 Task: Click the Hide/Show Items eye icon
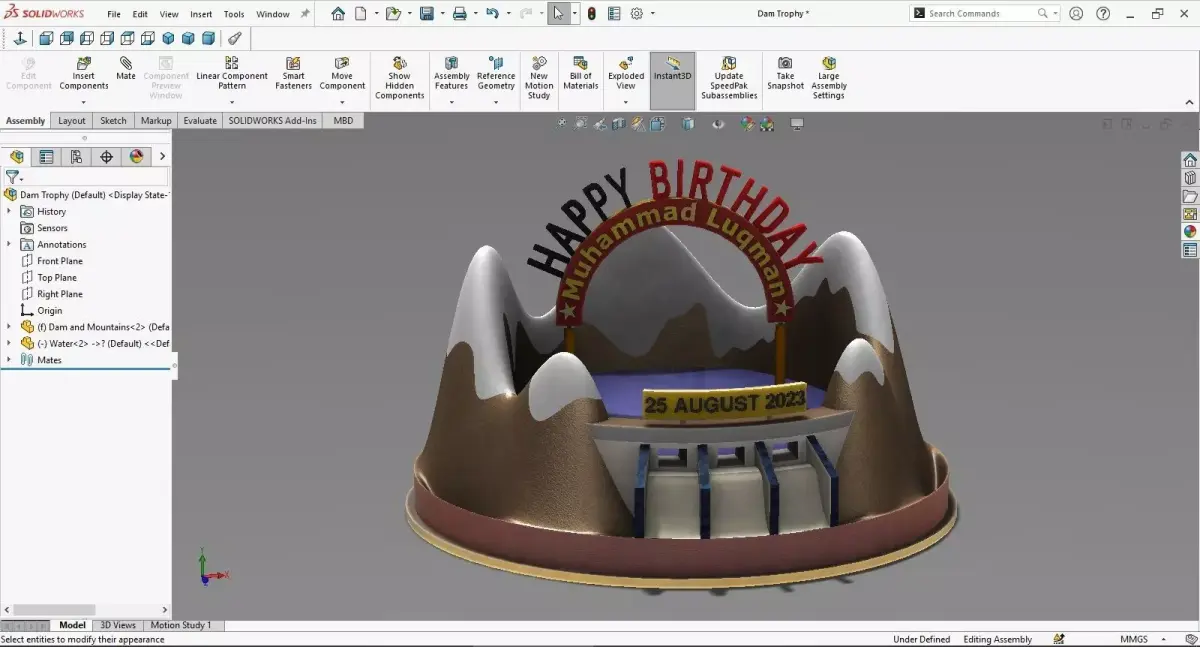(718, 124)
